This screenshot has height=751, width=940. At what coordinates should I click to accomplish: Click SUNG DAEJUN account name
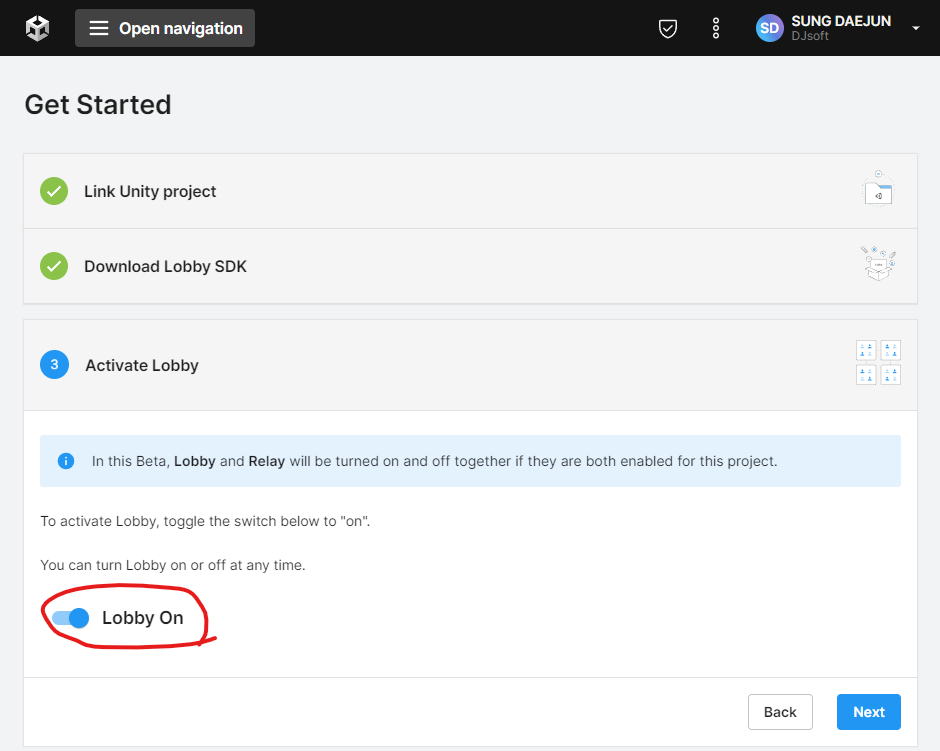pos(840,21)
